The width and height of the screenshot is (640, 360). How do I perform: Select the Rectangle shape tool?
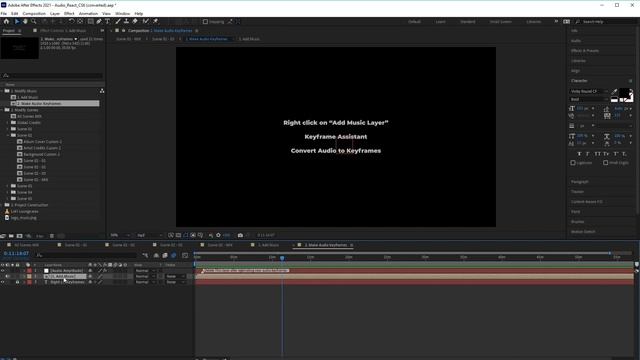pyautogui.click(x=91, y=21)
